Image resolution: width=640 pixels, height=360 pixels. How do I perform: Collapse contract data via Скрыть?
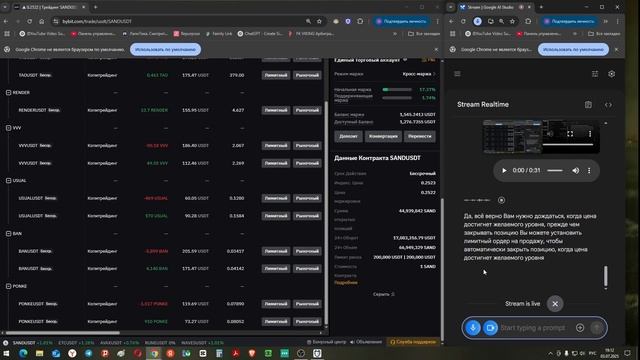[x=384, y=294]
